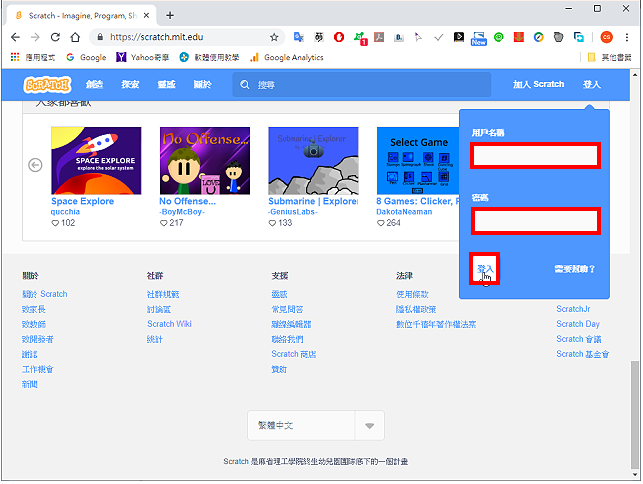Click the header sign-in link
The image size is (643, 484).
pos(592,84)
